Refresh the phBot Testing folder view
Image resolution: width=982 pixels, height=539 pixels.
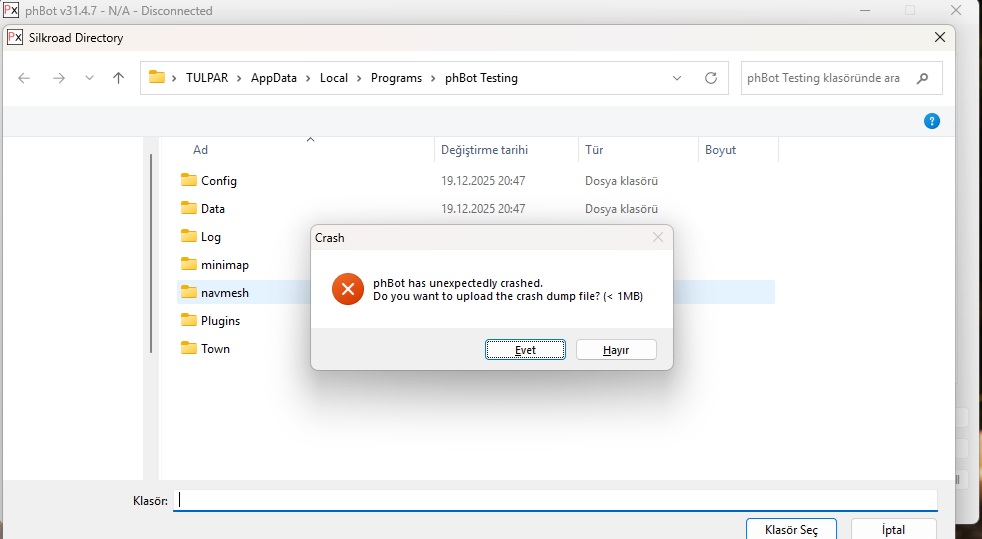coord(711,78)
